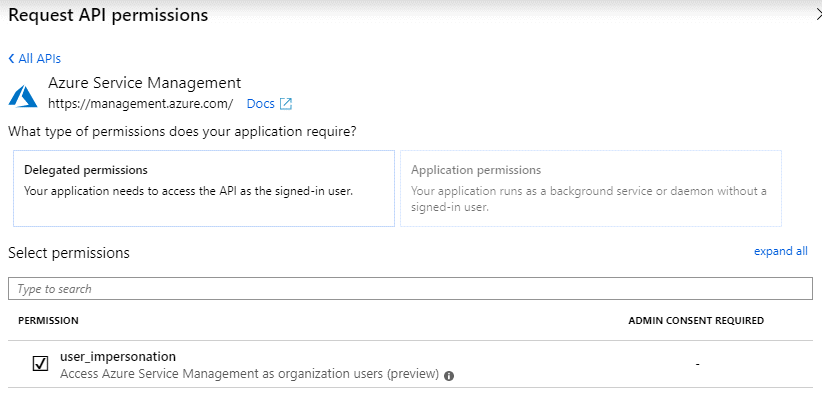This screenshot has width=822, height=402.
Task: Select the user_impersonation permission name
Action: tap(118, 356)
